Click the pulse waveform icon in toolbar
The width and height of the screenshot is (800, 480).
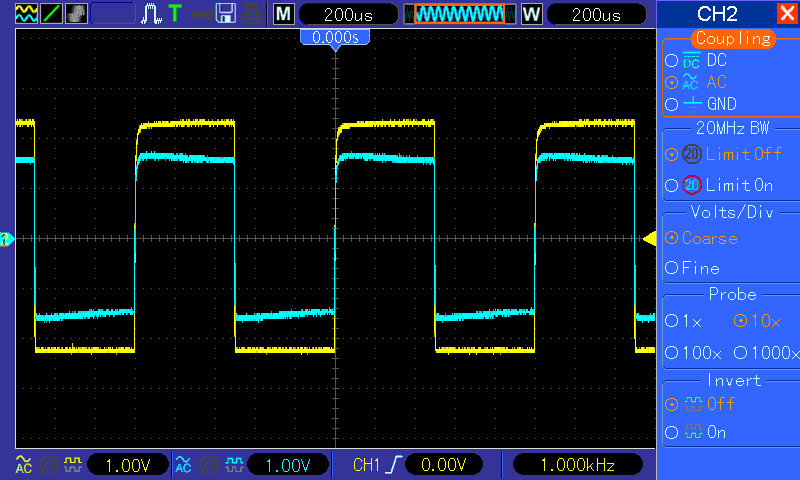click(x=151, y=14)
